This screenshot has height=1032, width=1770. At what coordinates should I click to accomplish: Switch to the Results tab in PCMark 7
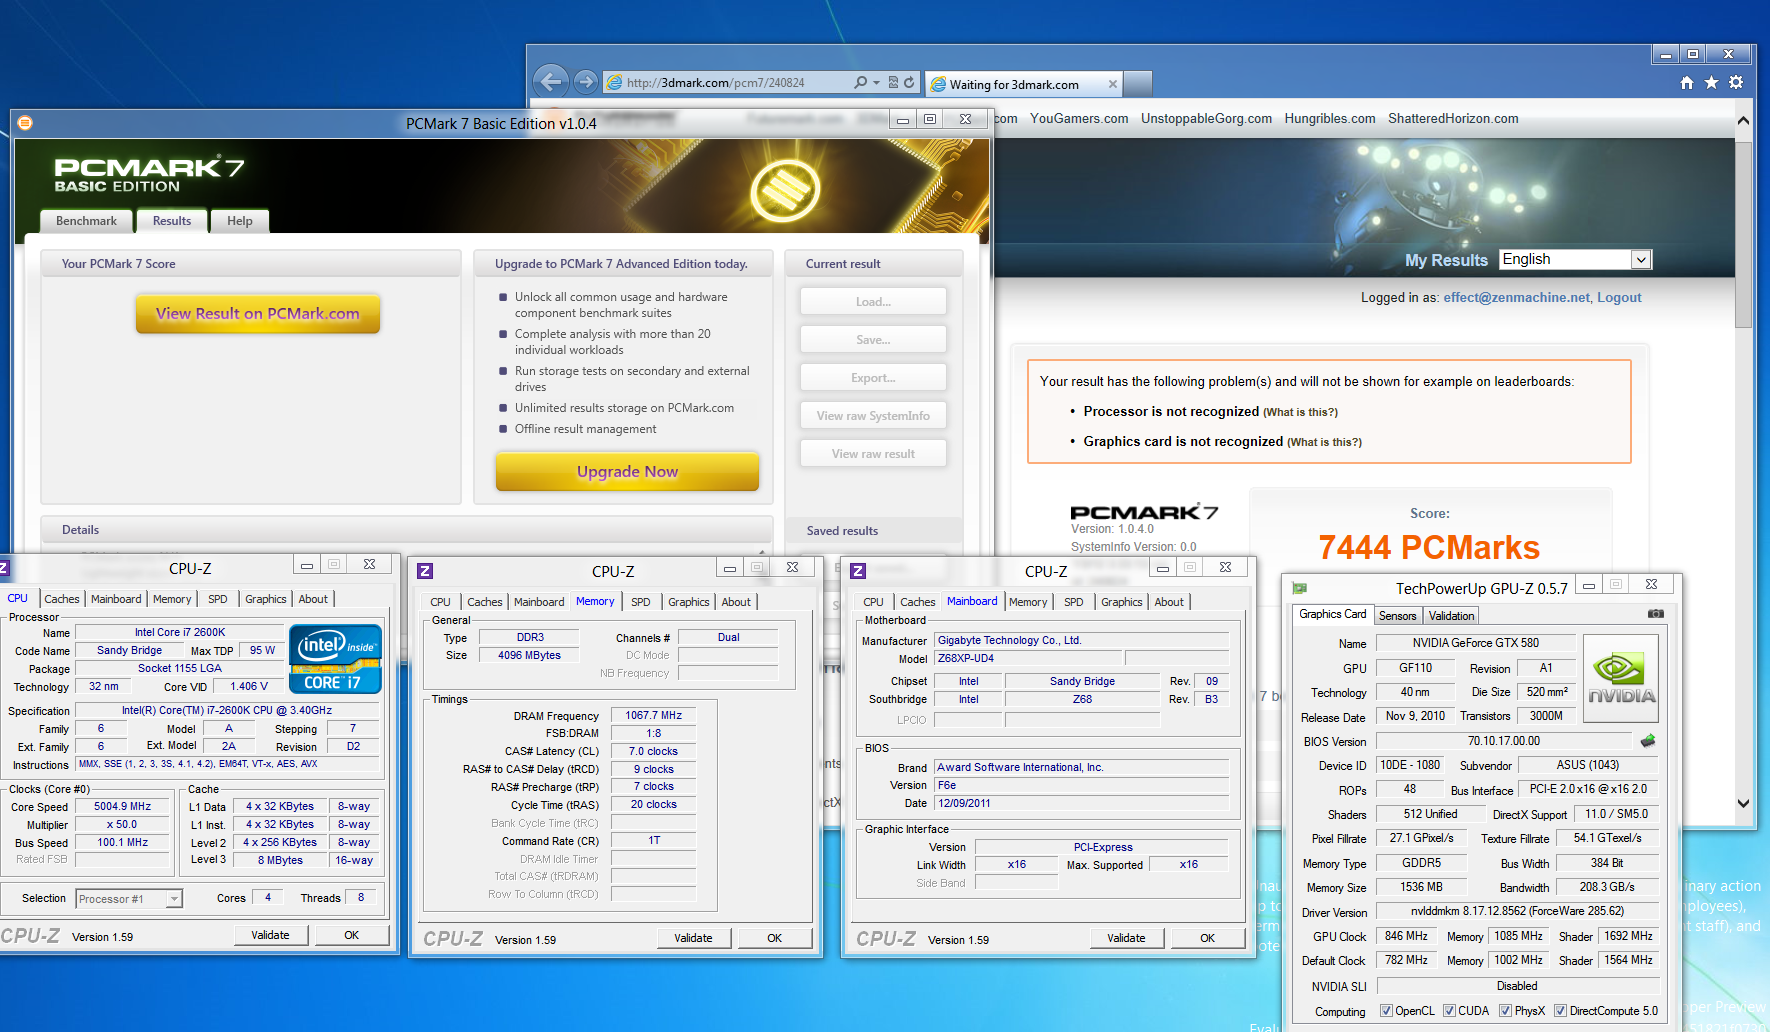(172, 221)
